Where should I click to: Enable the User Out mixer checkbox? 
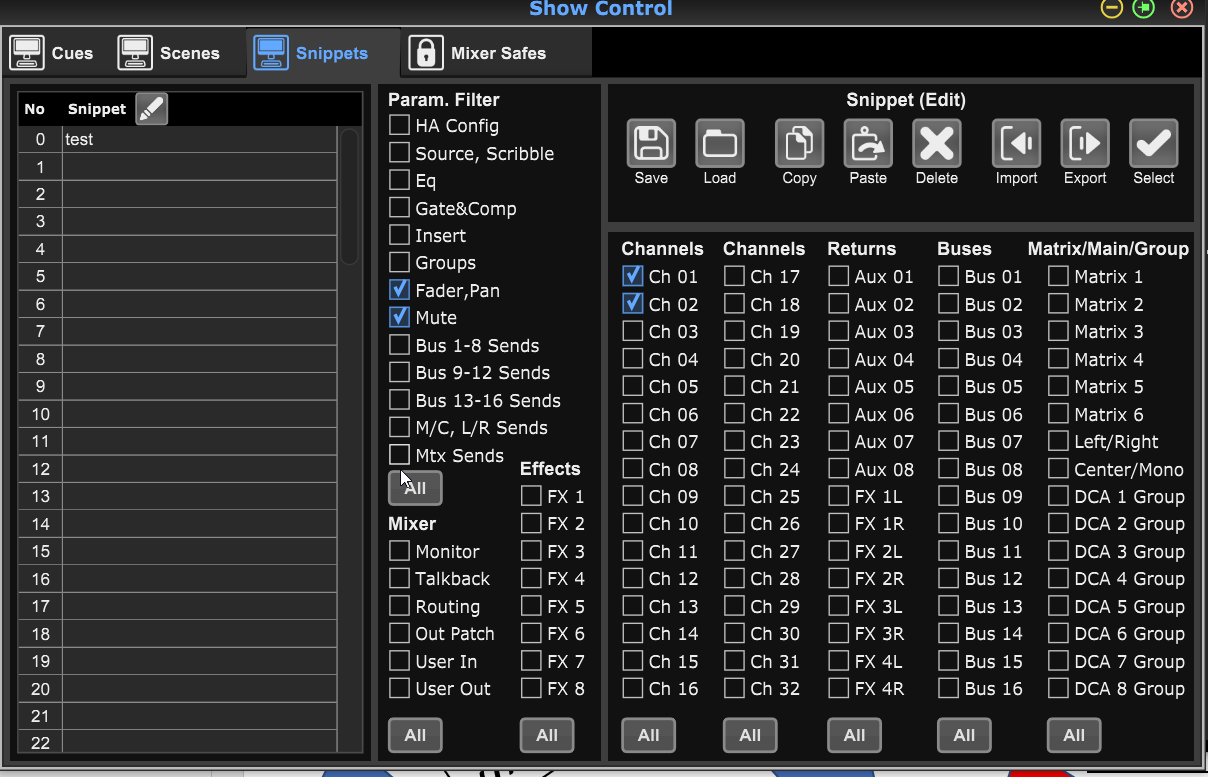point(399,688)
